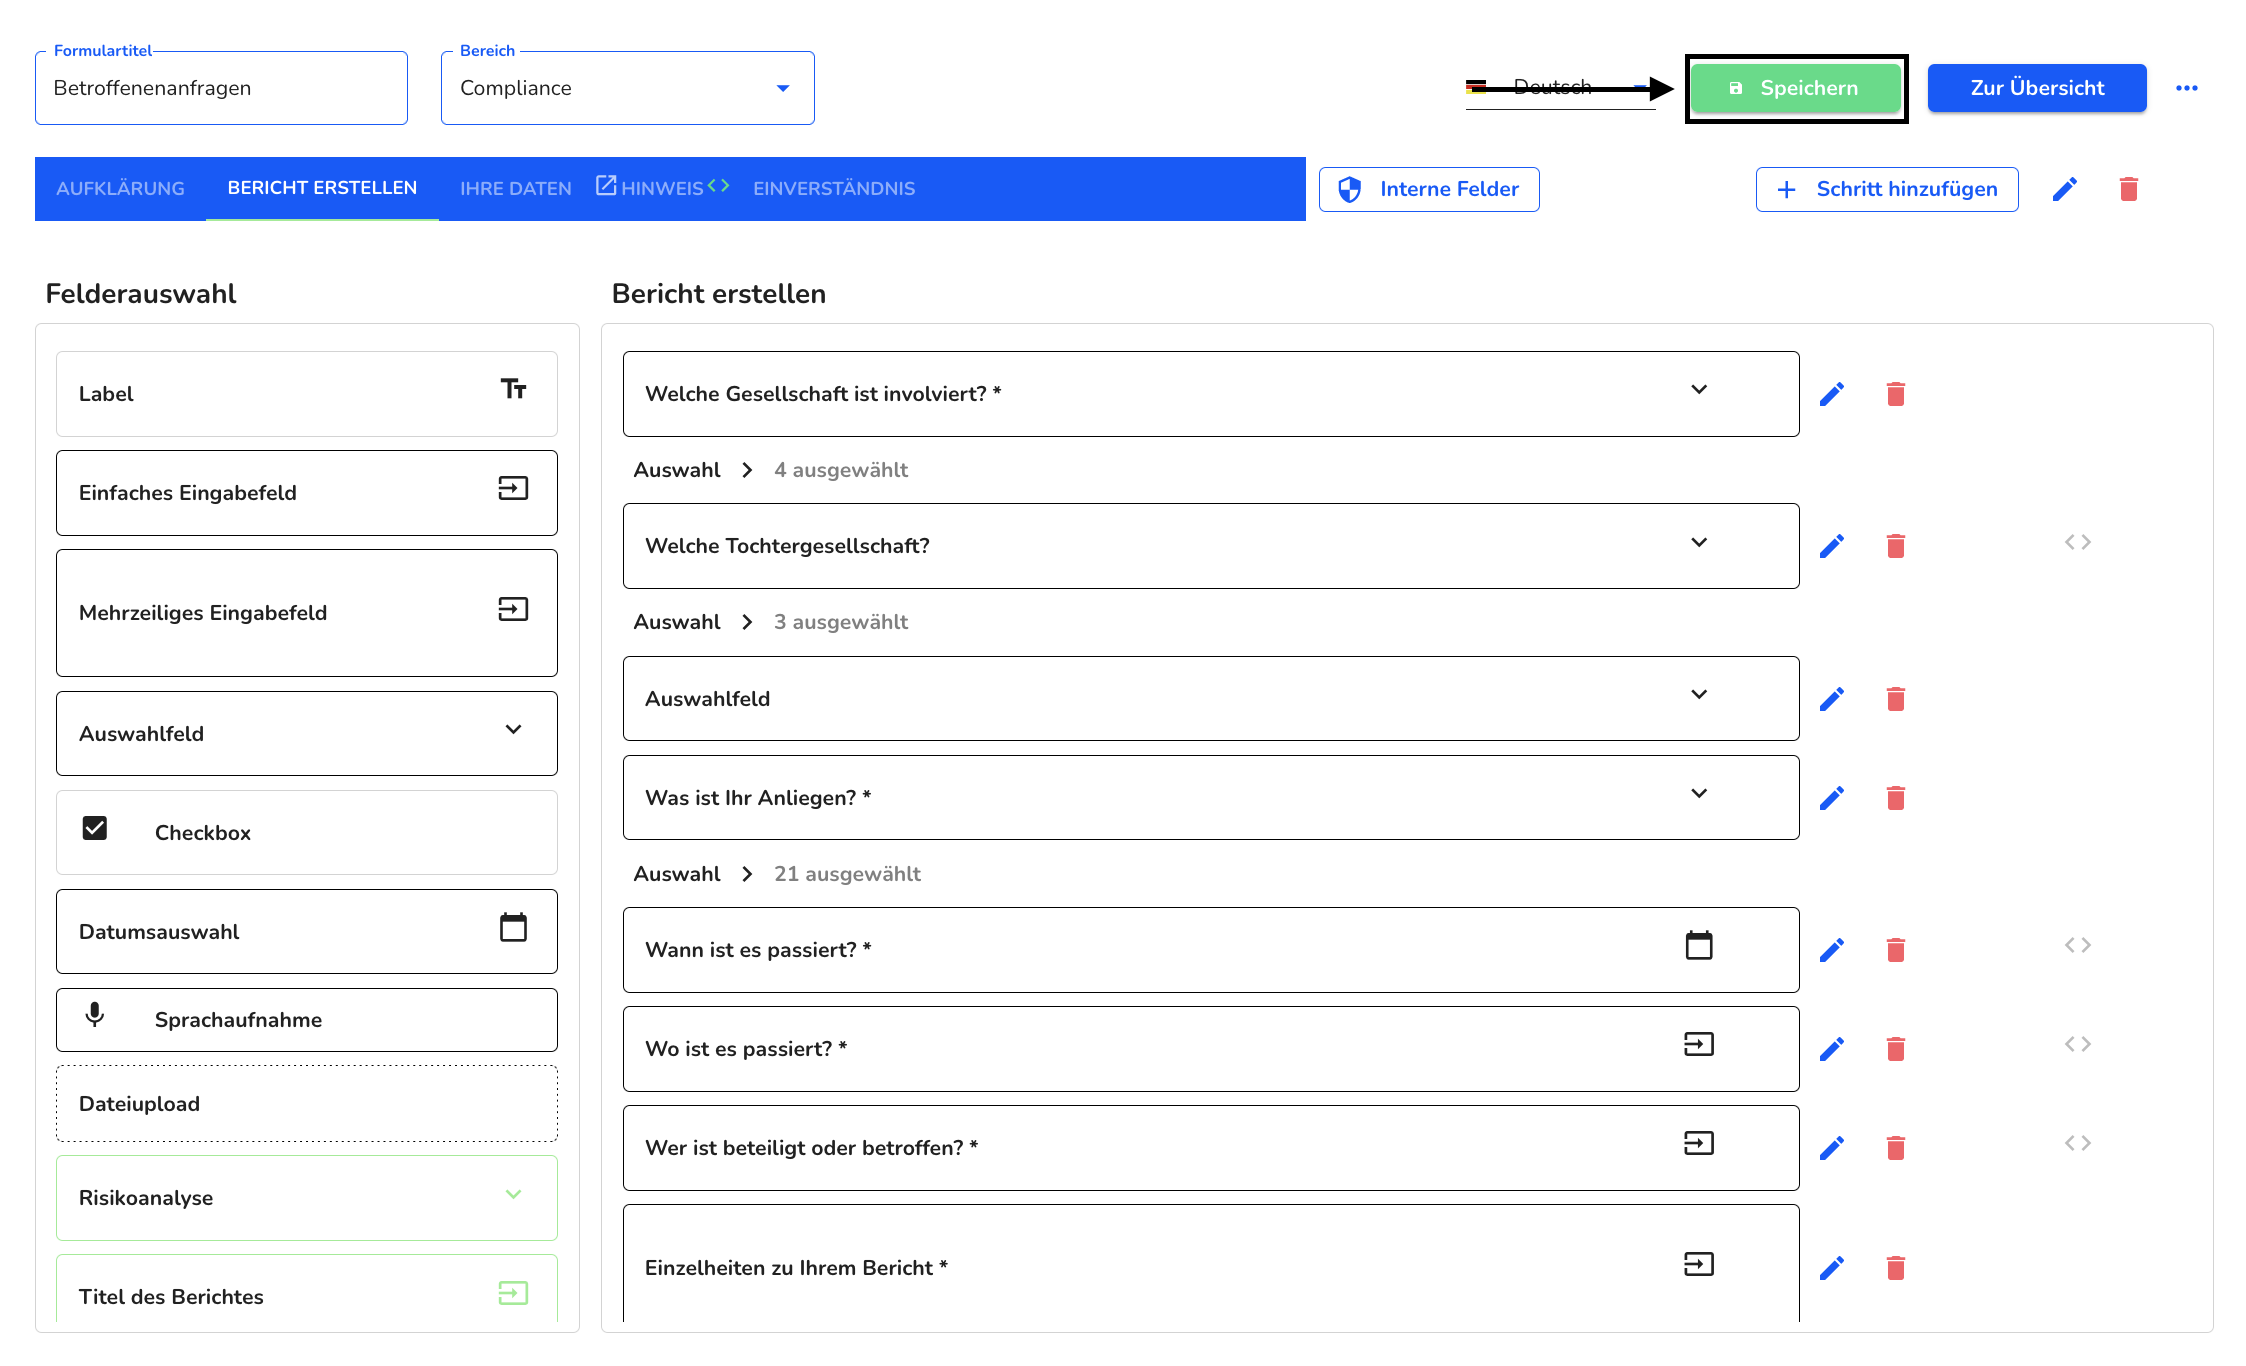Viewport: 2246px width, 1366px height.
Task: Delete 'Was ist Ihr Anliegen?' field
Action: (1895, 798)
